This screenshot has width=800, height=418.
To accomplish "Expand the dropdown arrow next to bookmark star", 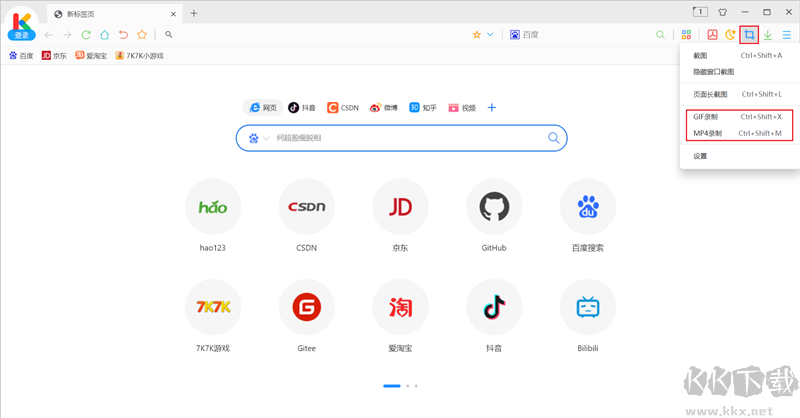I will point(490,35).
